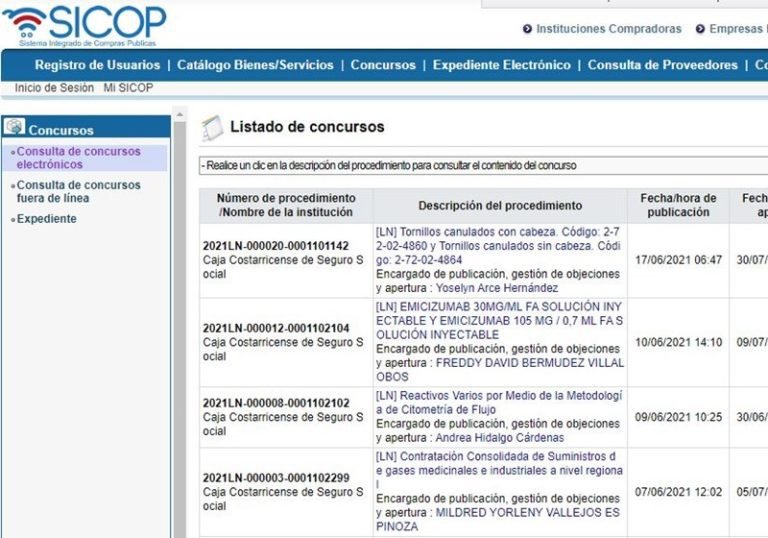Image resolution: width=768 pixels, height=538 pixels.
Task: Click the Instituciones Compradoras arrow bullet
Action: [x=527, y=29]
